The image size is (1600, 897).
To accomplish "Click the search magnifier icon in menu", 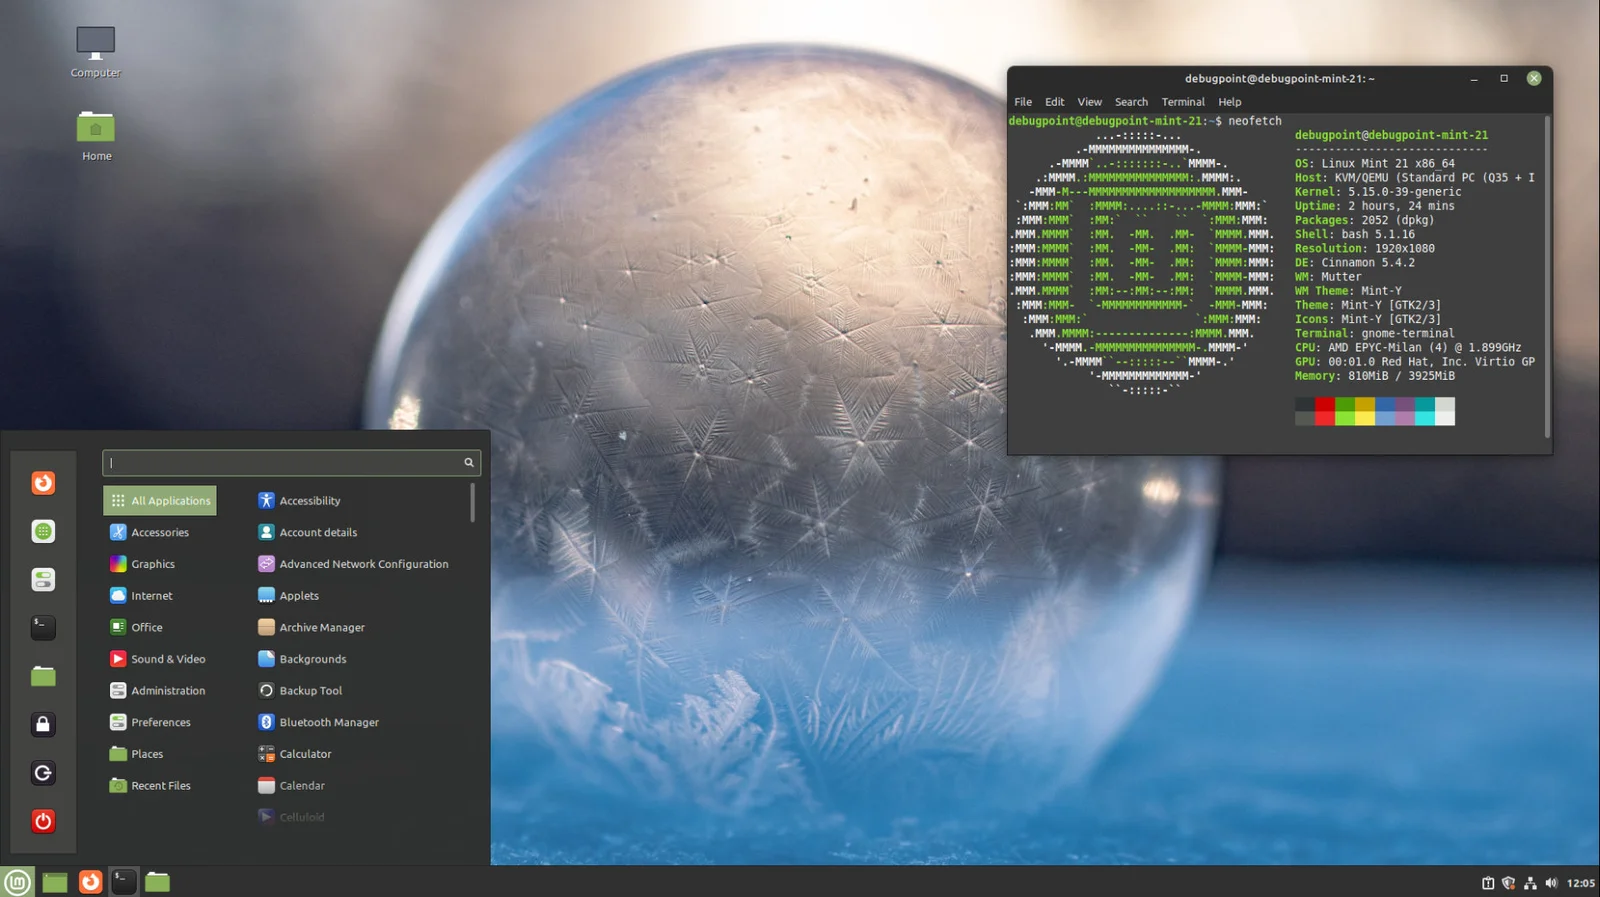I will coord(468,462).
